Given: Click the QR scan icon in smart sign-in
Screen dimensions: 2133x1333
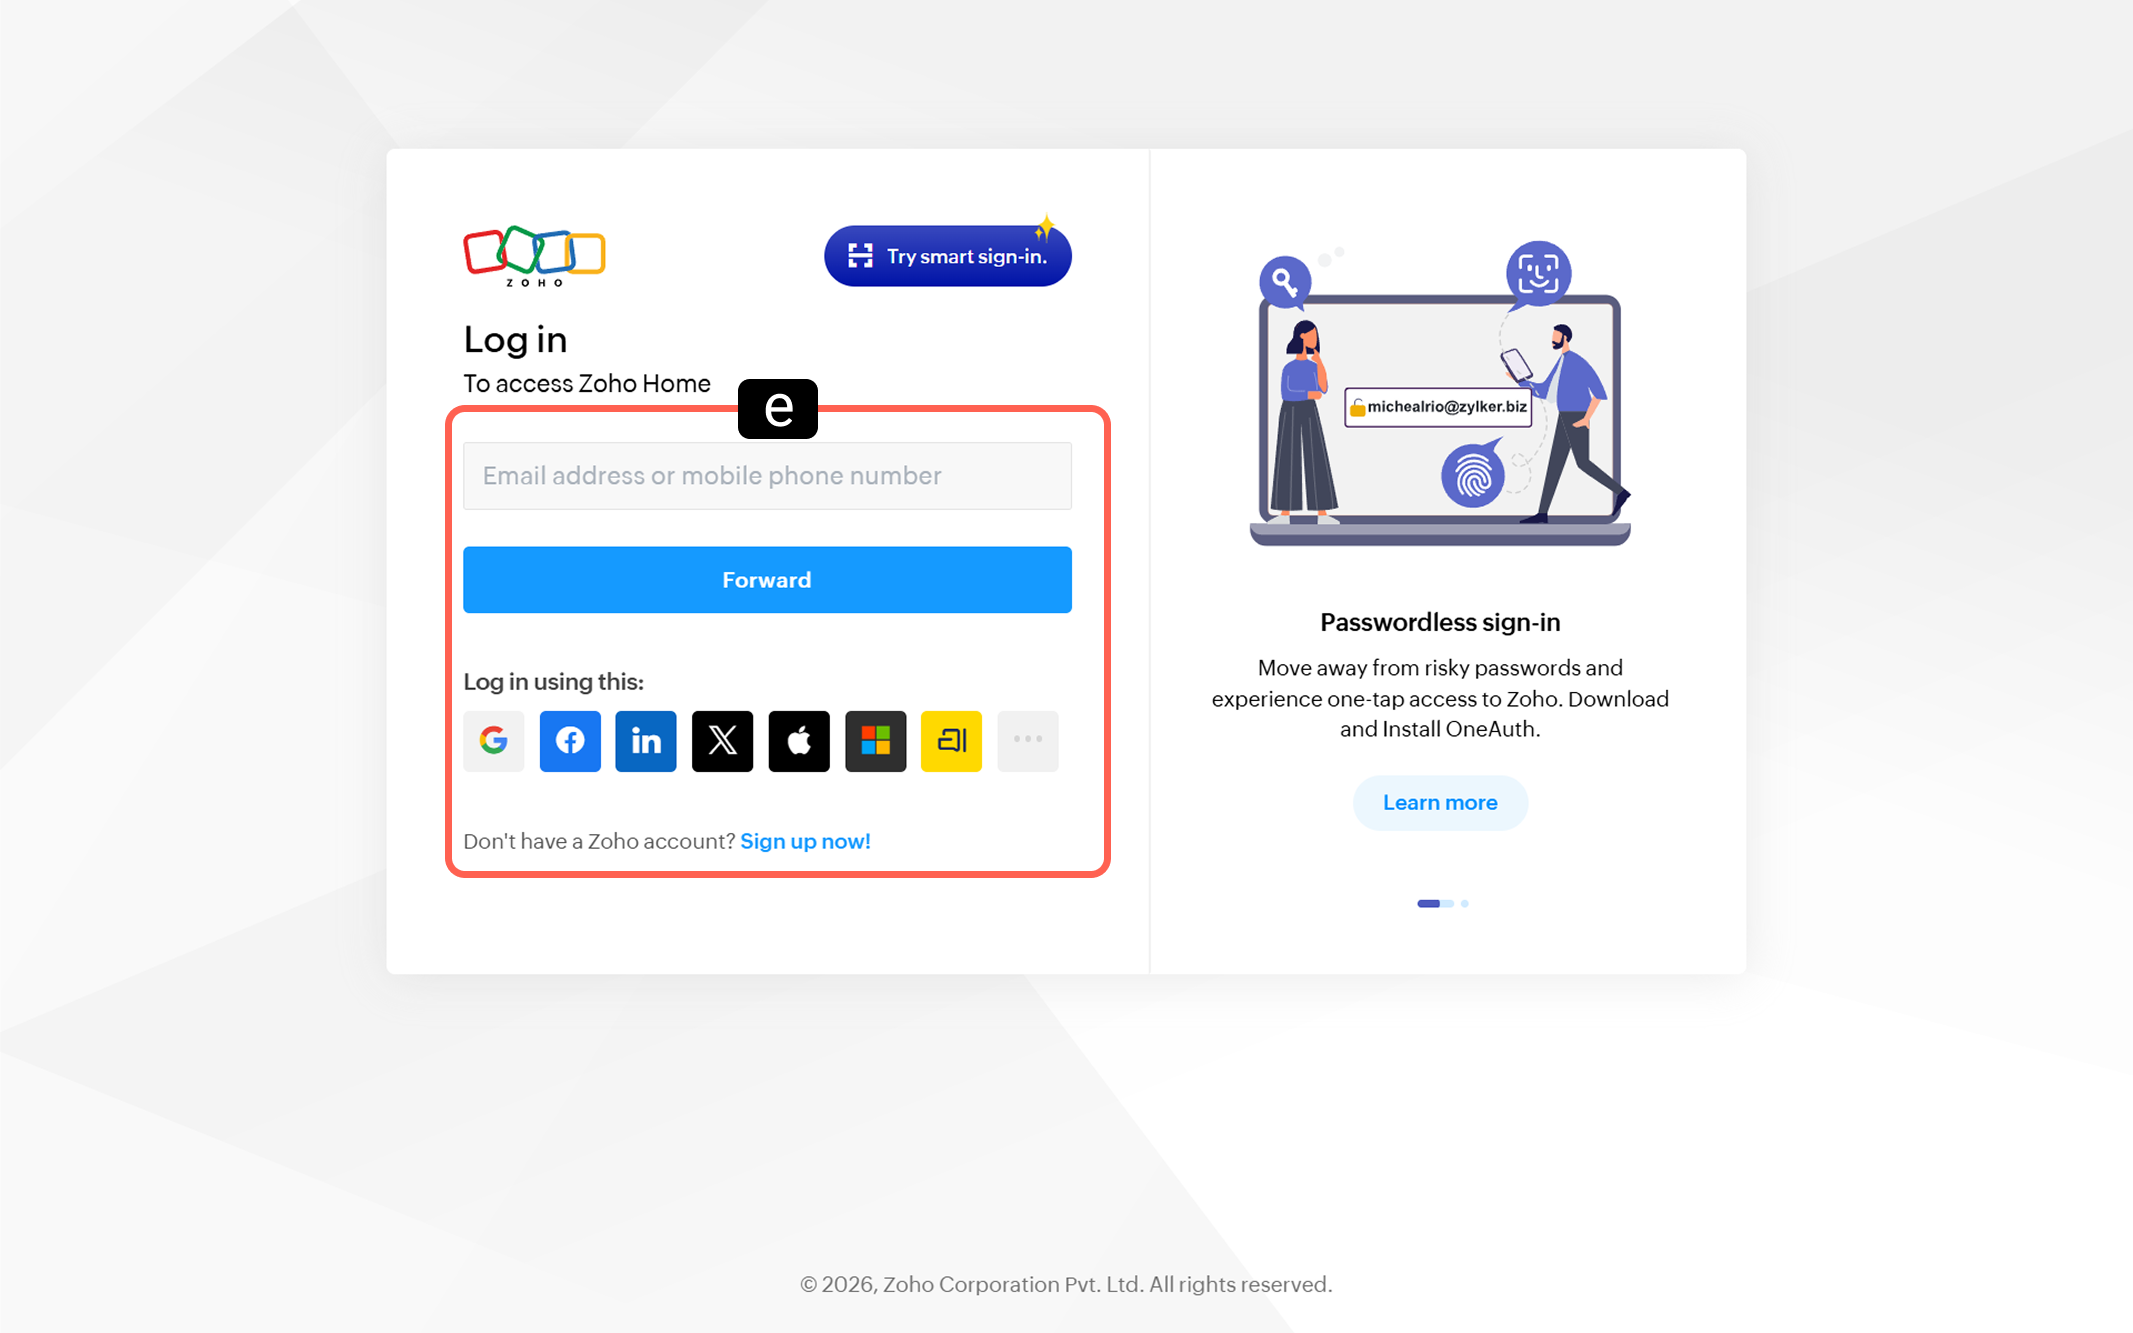Looking at the screenshot, I should pos(860,256).
